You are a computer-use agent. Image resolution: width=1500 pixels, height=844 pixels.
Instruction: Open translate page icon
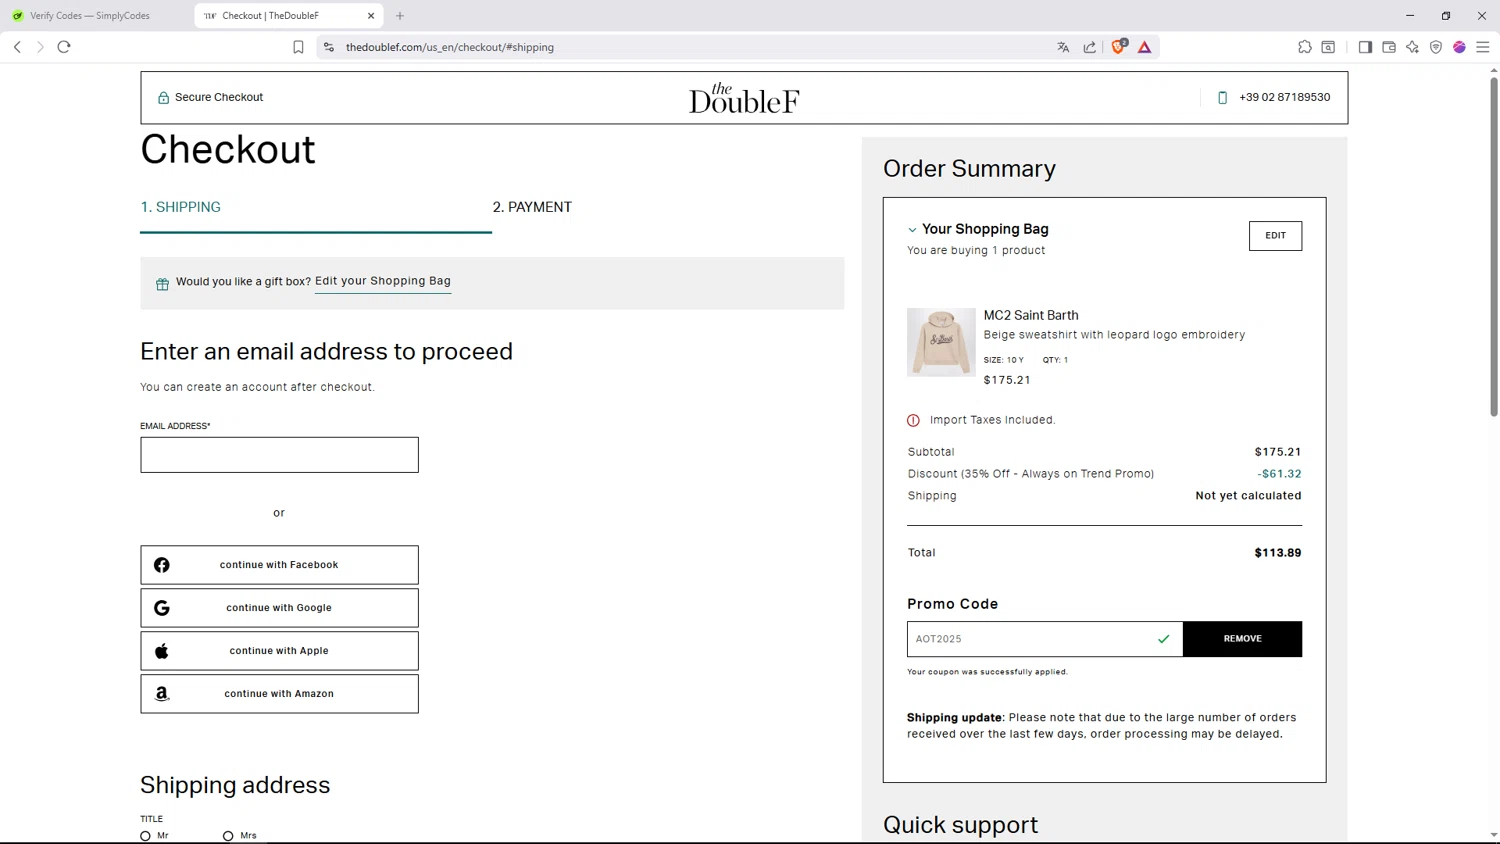pyautogui.click(x=1063, y=47)
